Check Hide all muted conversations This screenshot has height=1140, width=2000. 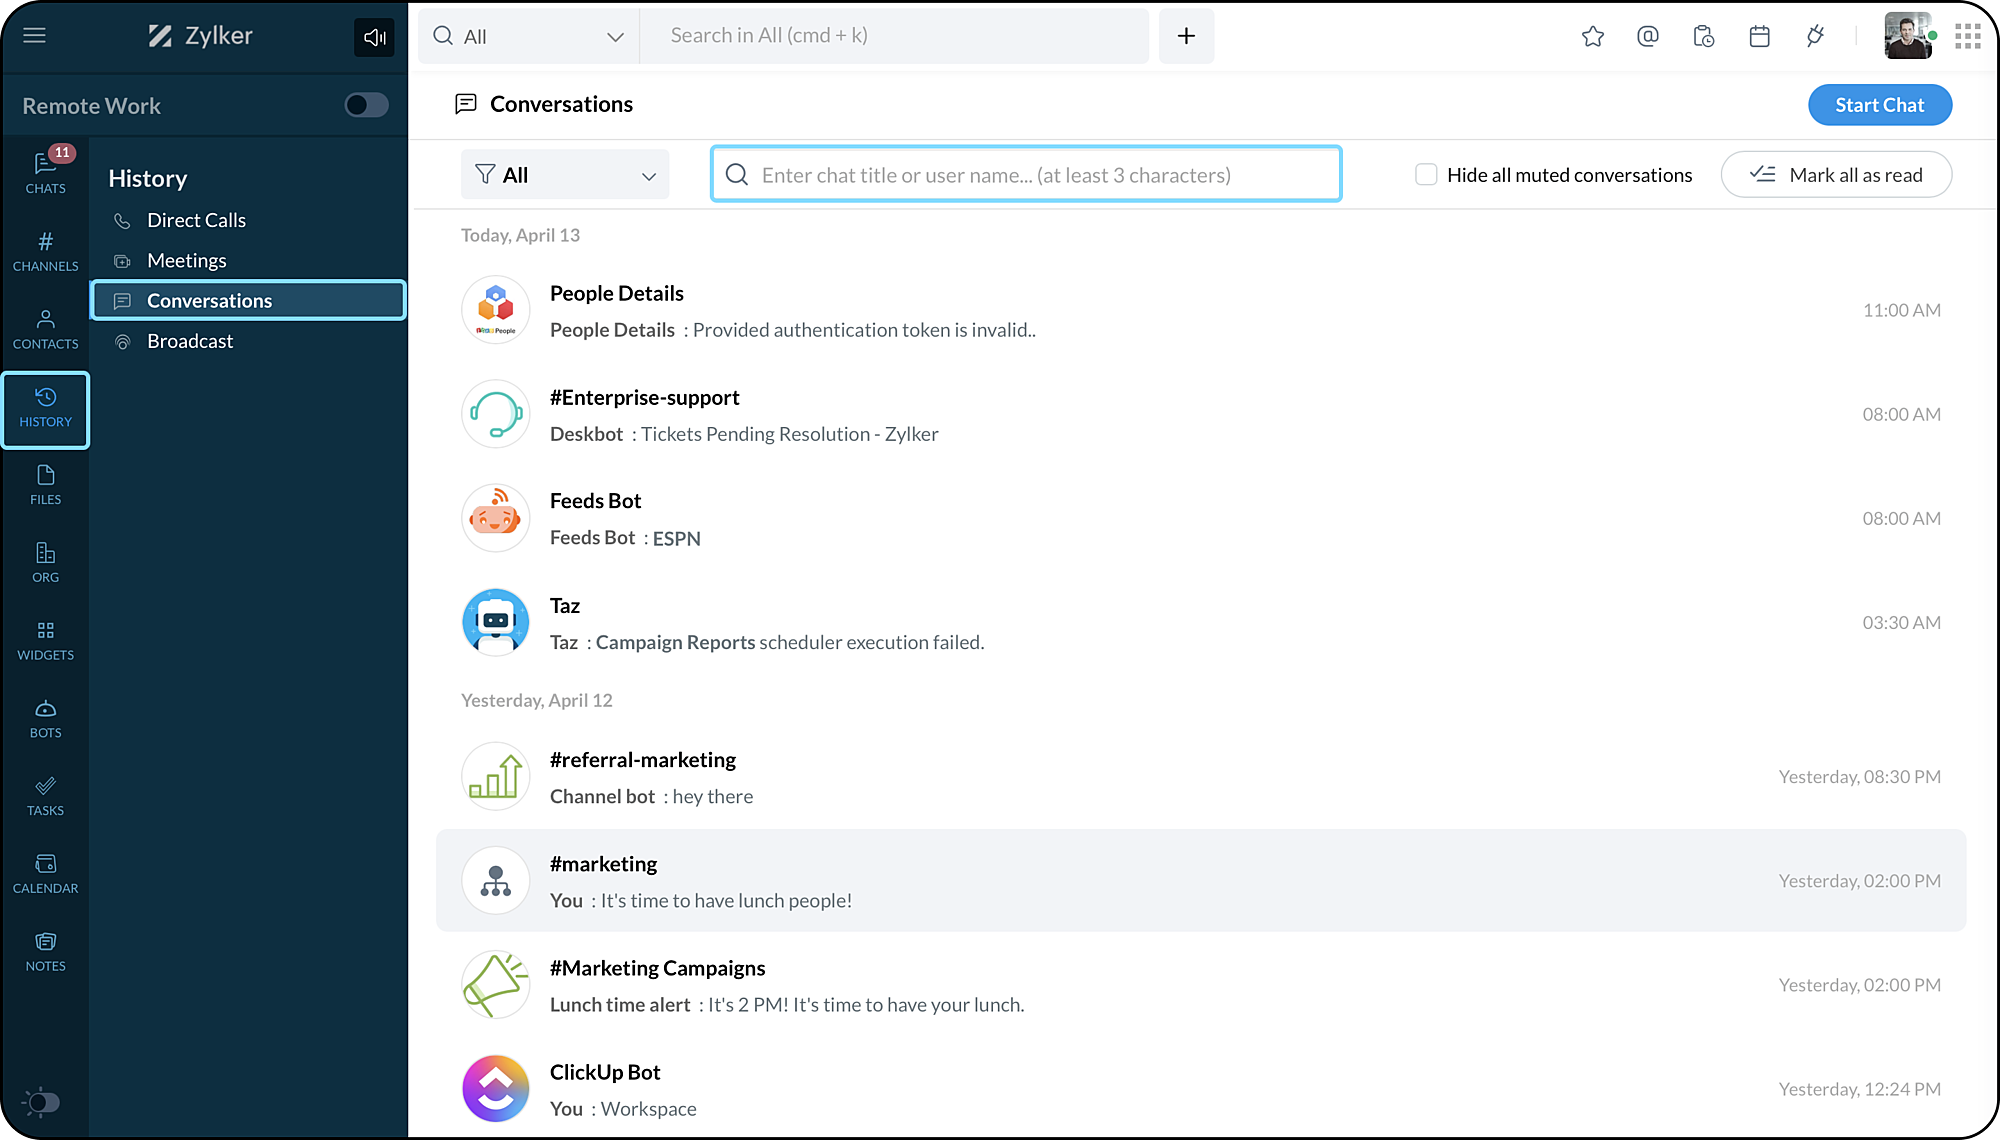[x=1426, y=175]
